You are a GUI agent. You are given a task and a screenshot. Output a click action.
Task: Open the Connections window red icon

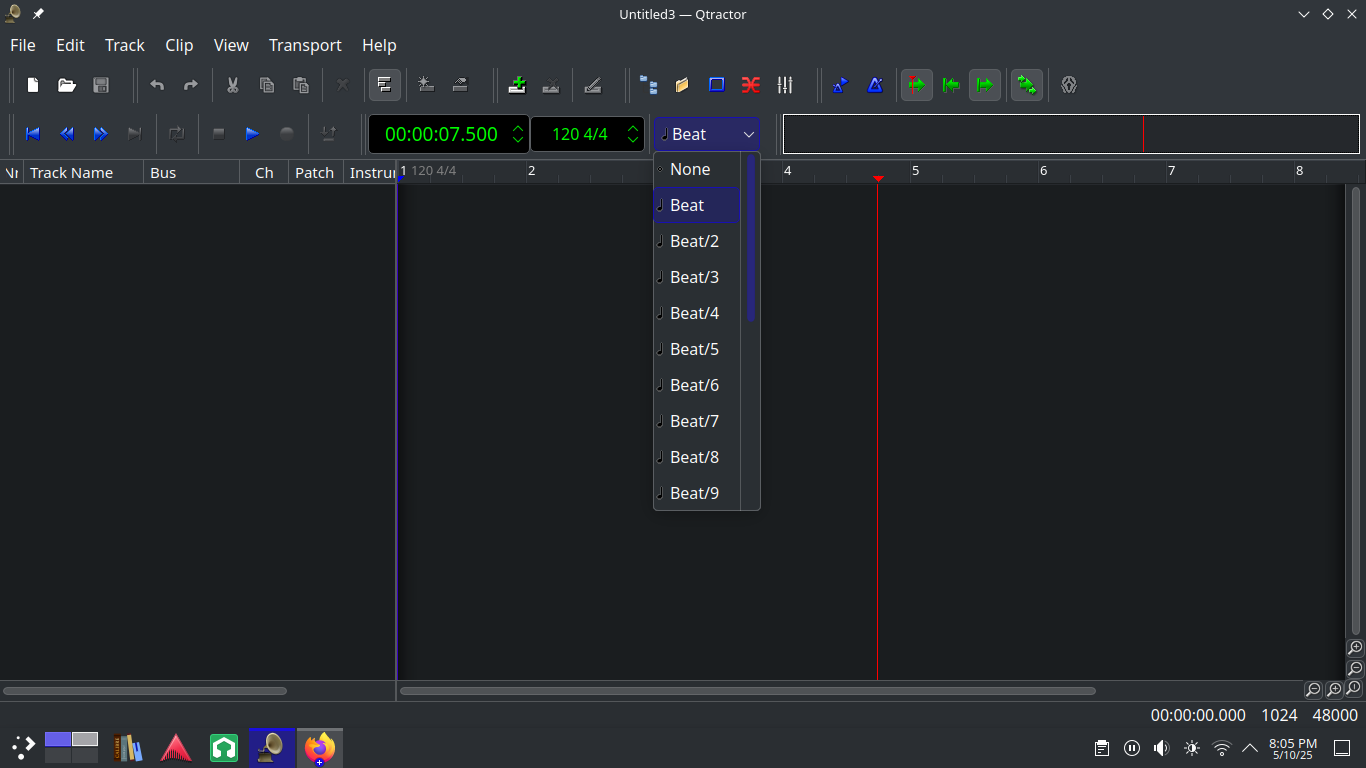tap(751, 85)
